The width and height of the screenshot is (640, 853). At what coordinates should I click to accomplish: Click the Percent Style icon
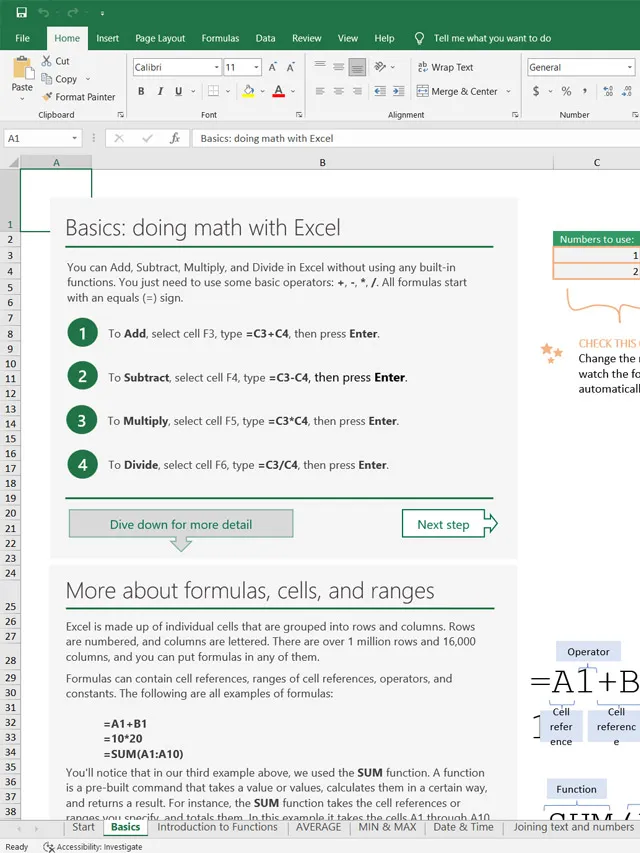click(x=566, y=91)
